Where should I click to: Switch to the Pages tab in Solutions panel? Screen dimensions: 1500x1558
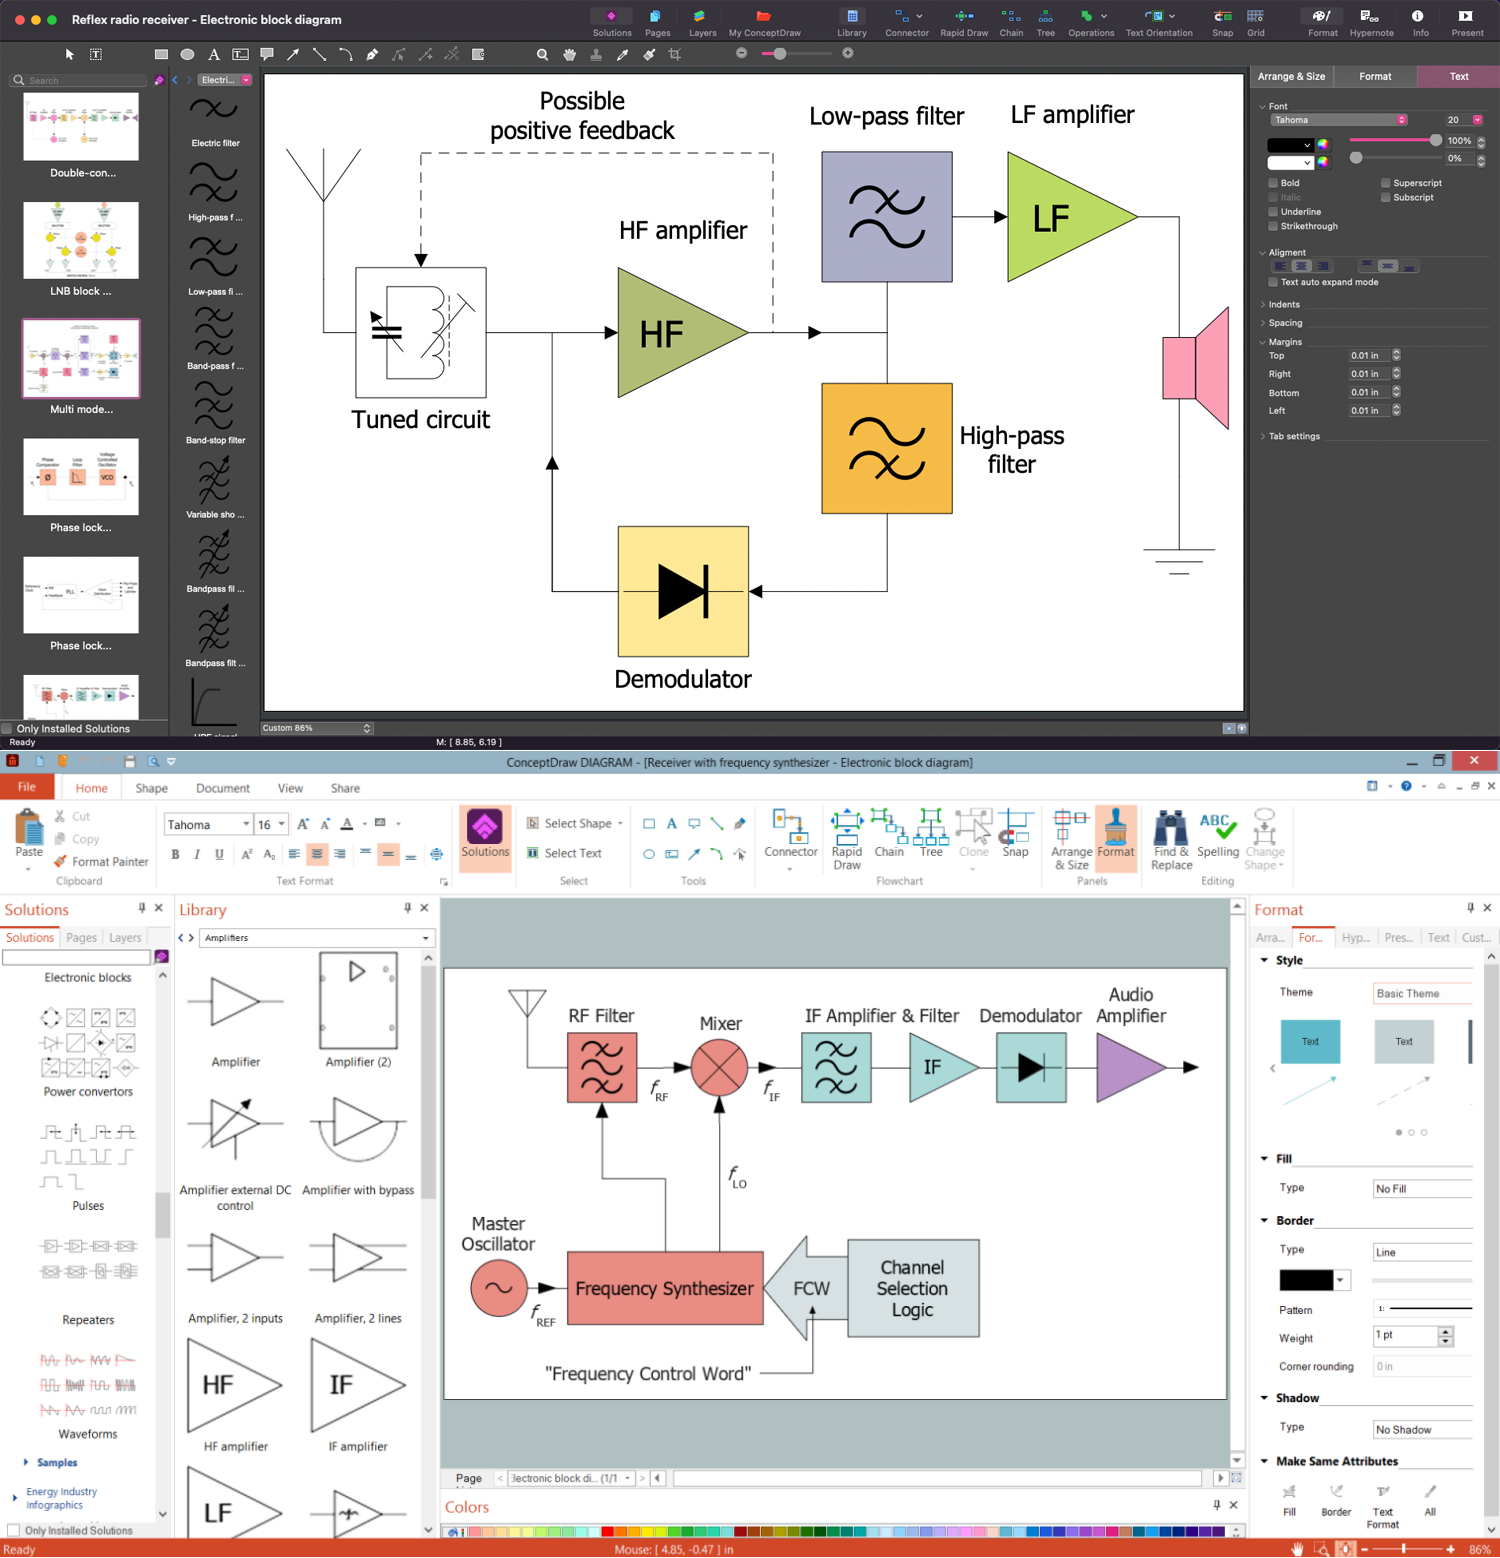[x=81, y=937]
